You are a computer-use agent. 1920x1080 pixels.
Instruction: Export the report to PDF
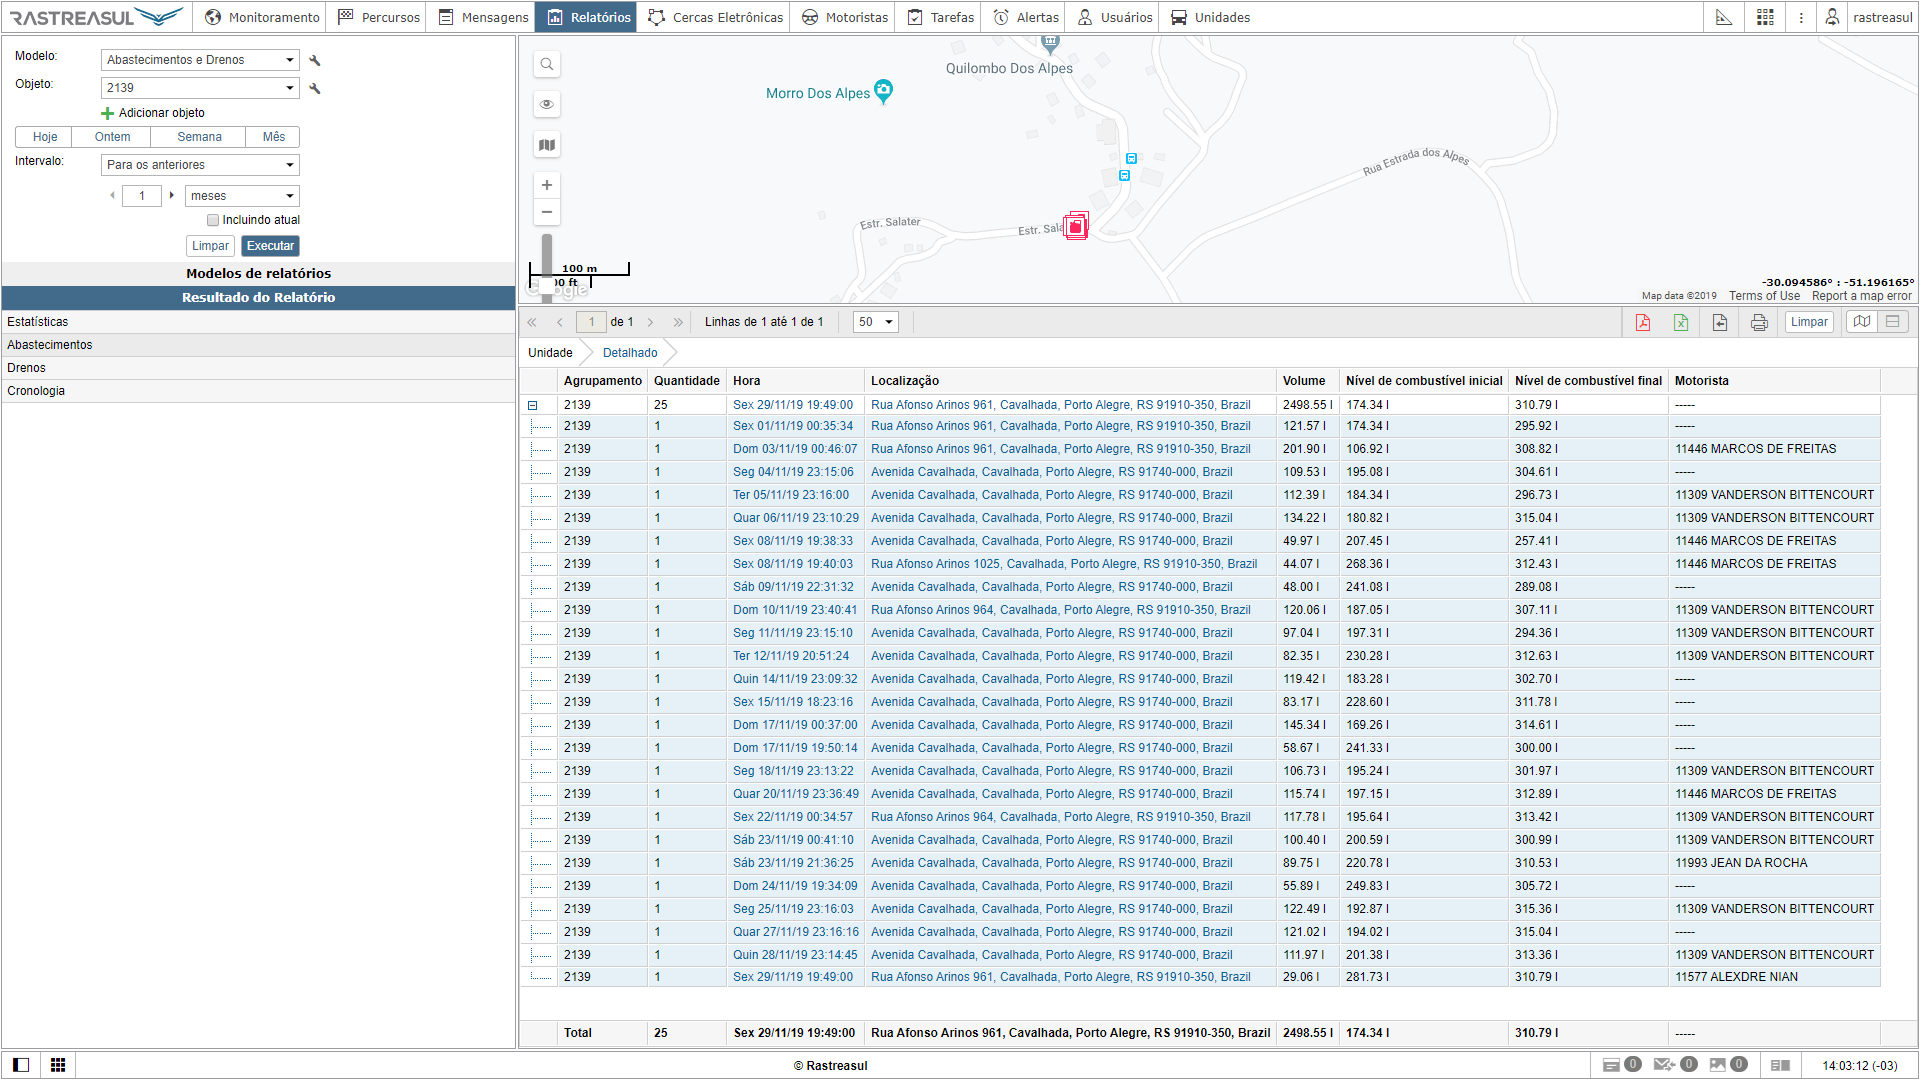coord(1642,322)
